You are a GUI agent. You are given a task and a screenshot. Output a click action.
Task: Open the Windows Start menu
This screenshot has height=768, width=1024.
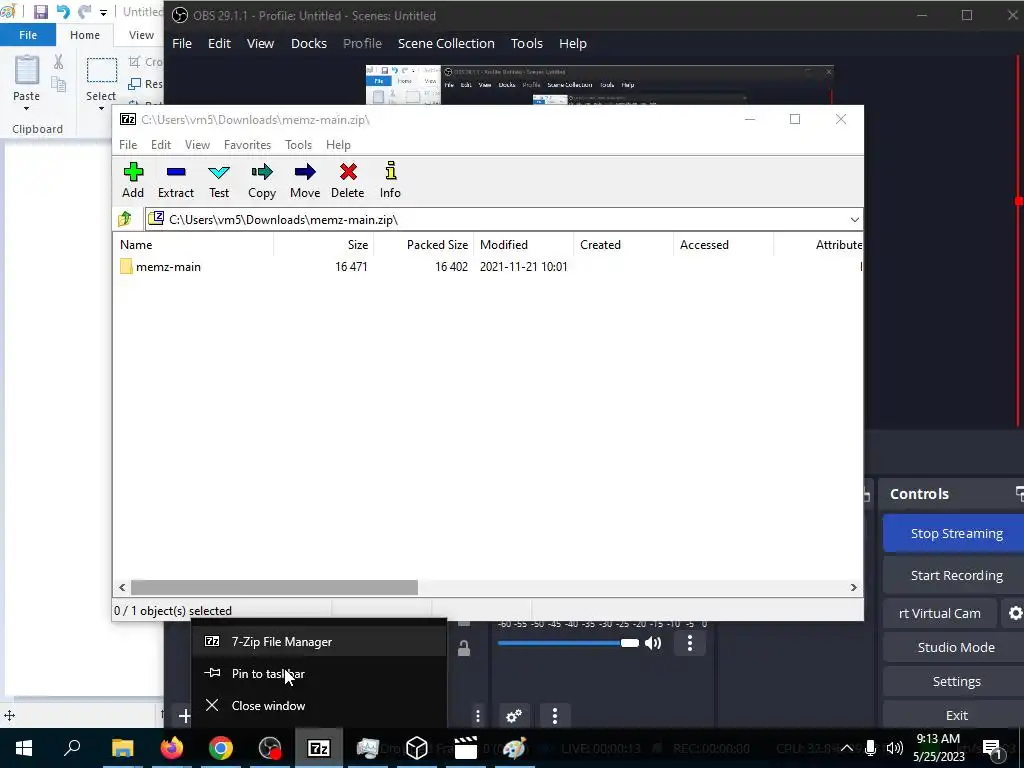24,748
